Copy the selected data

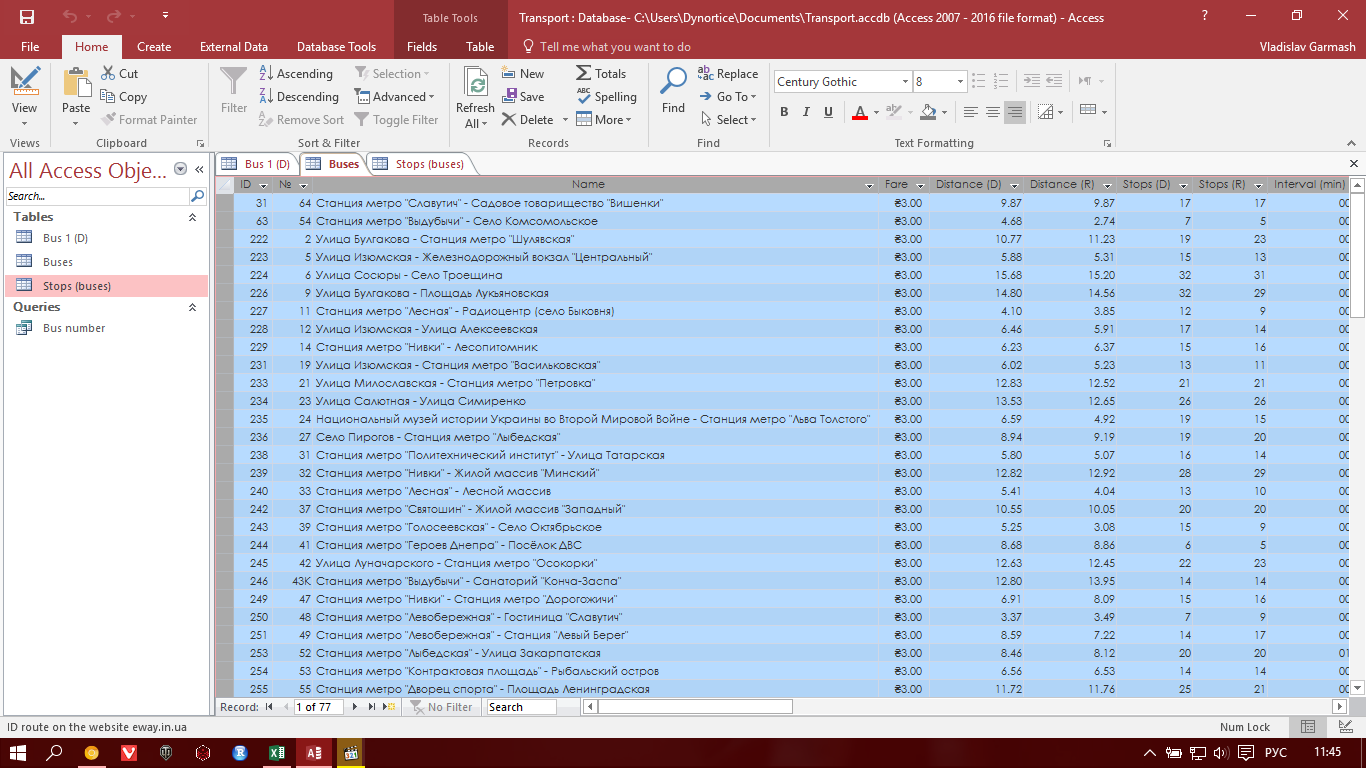tap(124, 97)
